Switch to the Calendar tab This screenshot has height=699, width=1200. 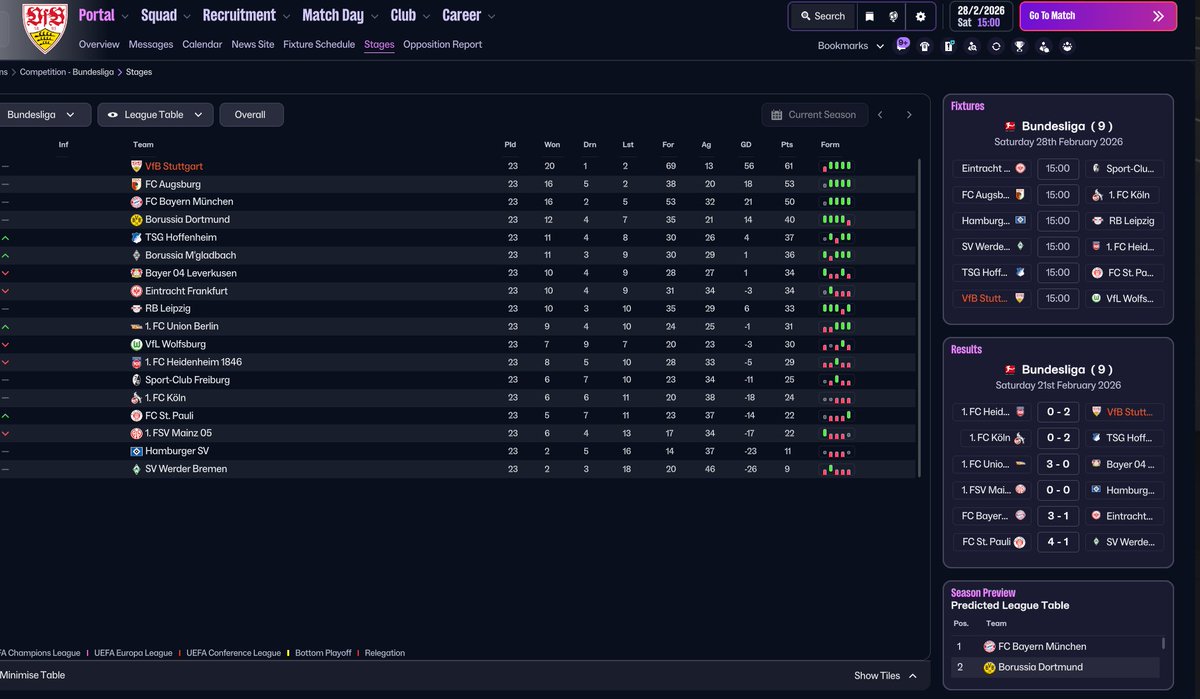coord(202,45)
